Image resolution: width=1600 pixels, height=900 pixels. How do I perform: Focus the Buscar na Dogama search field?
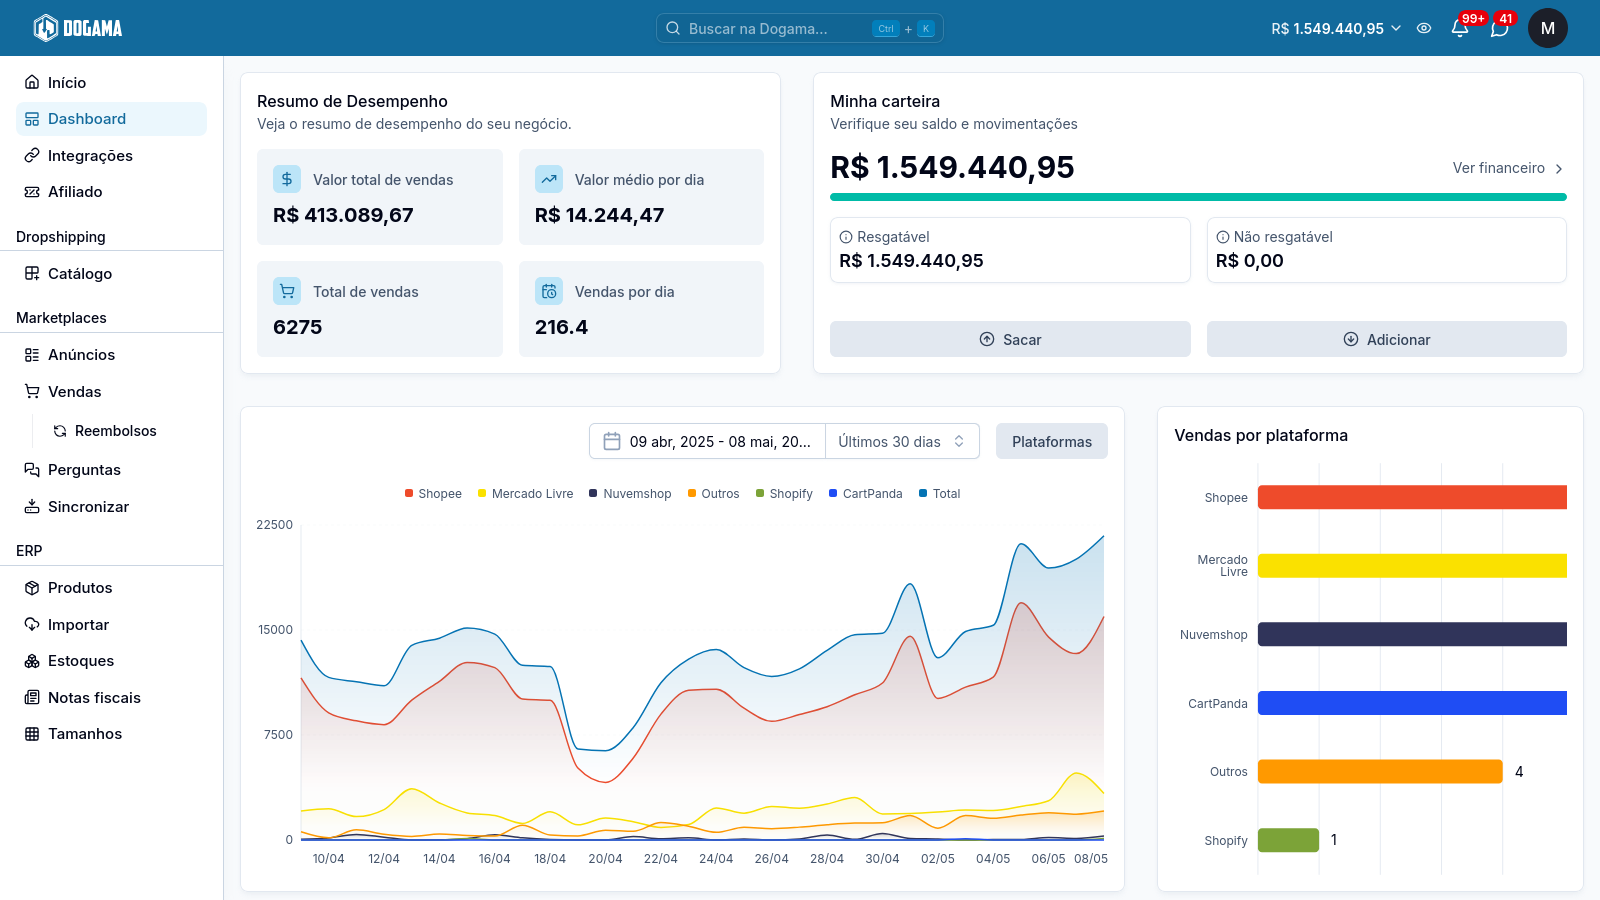point(800,28)
